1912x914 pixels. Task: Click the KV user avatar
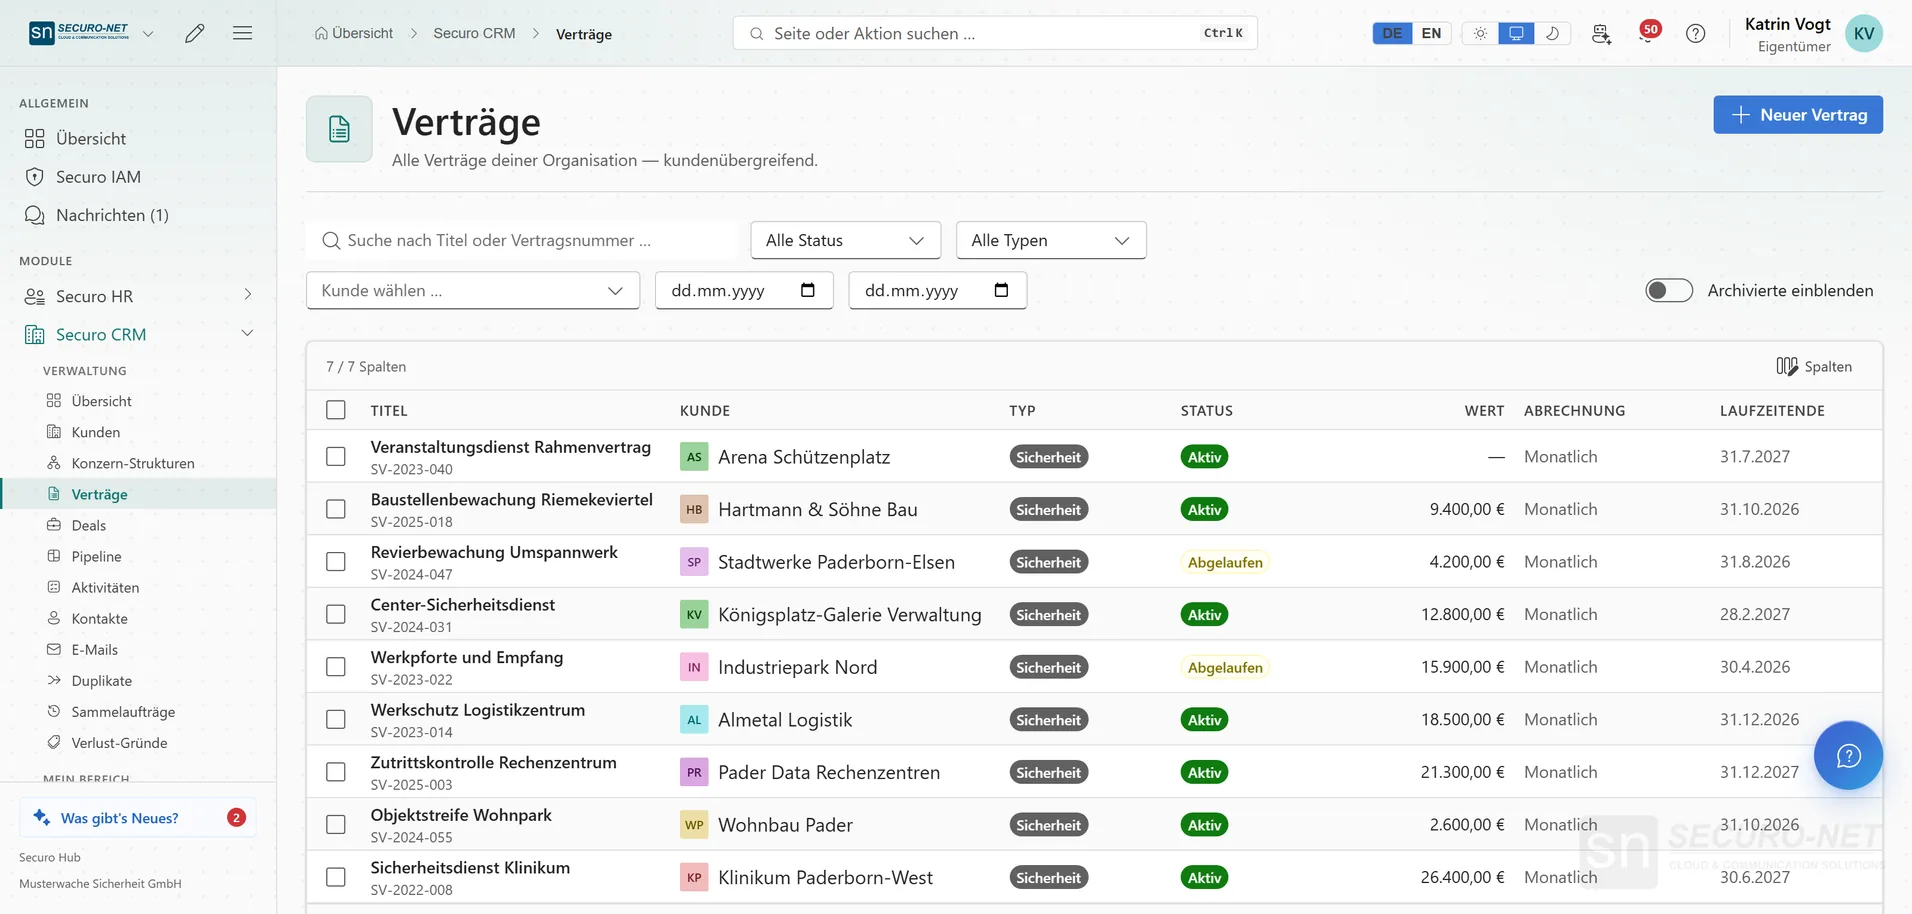(x=1863, y=33)
